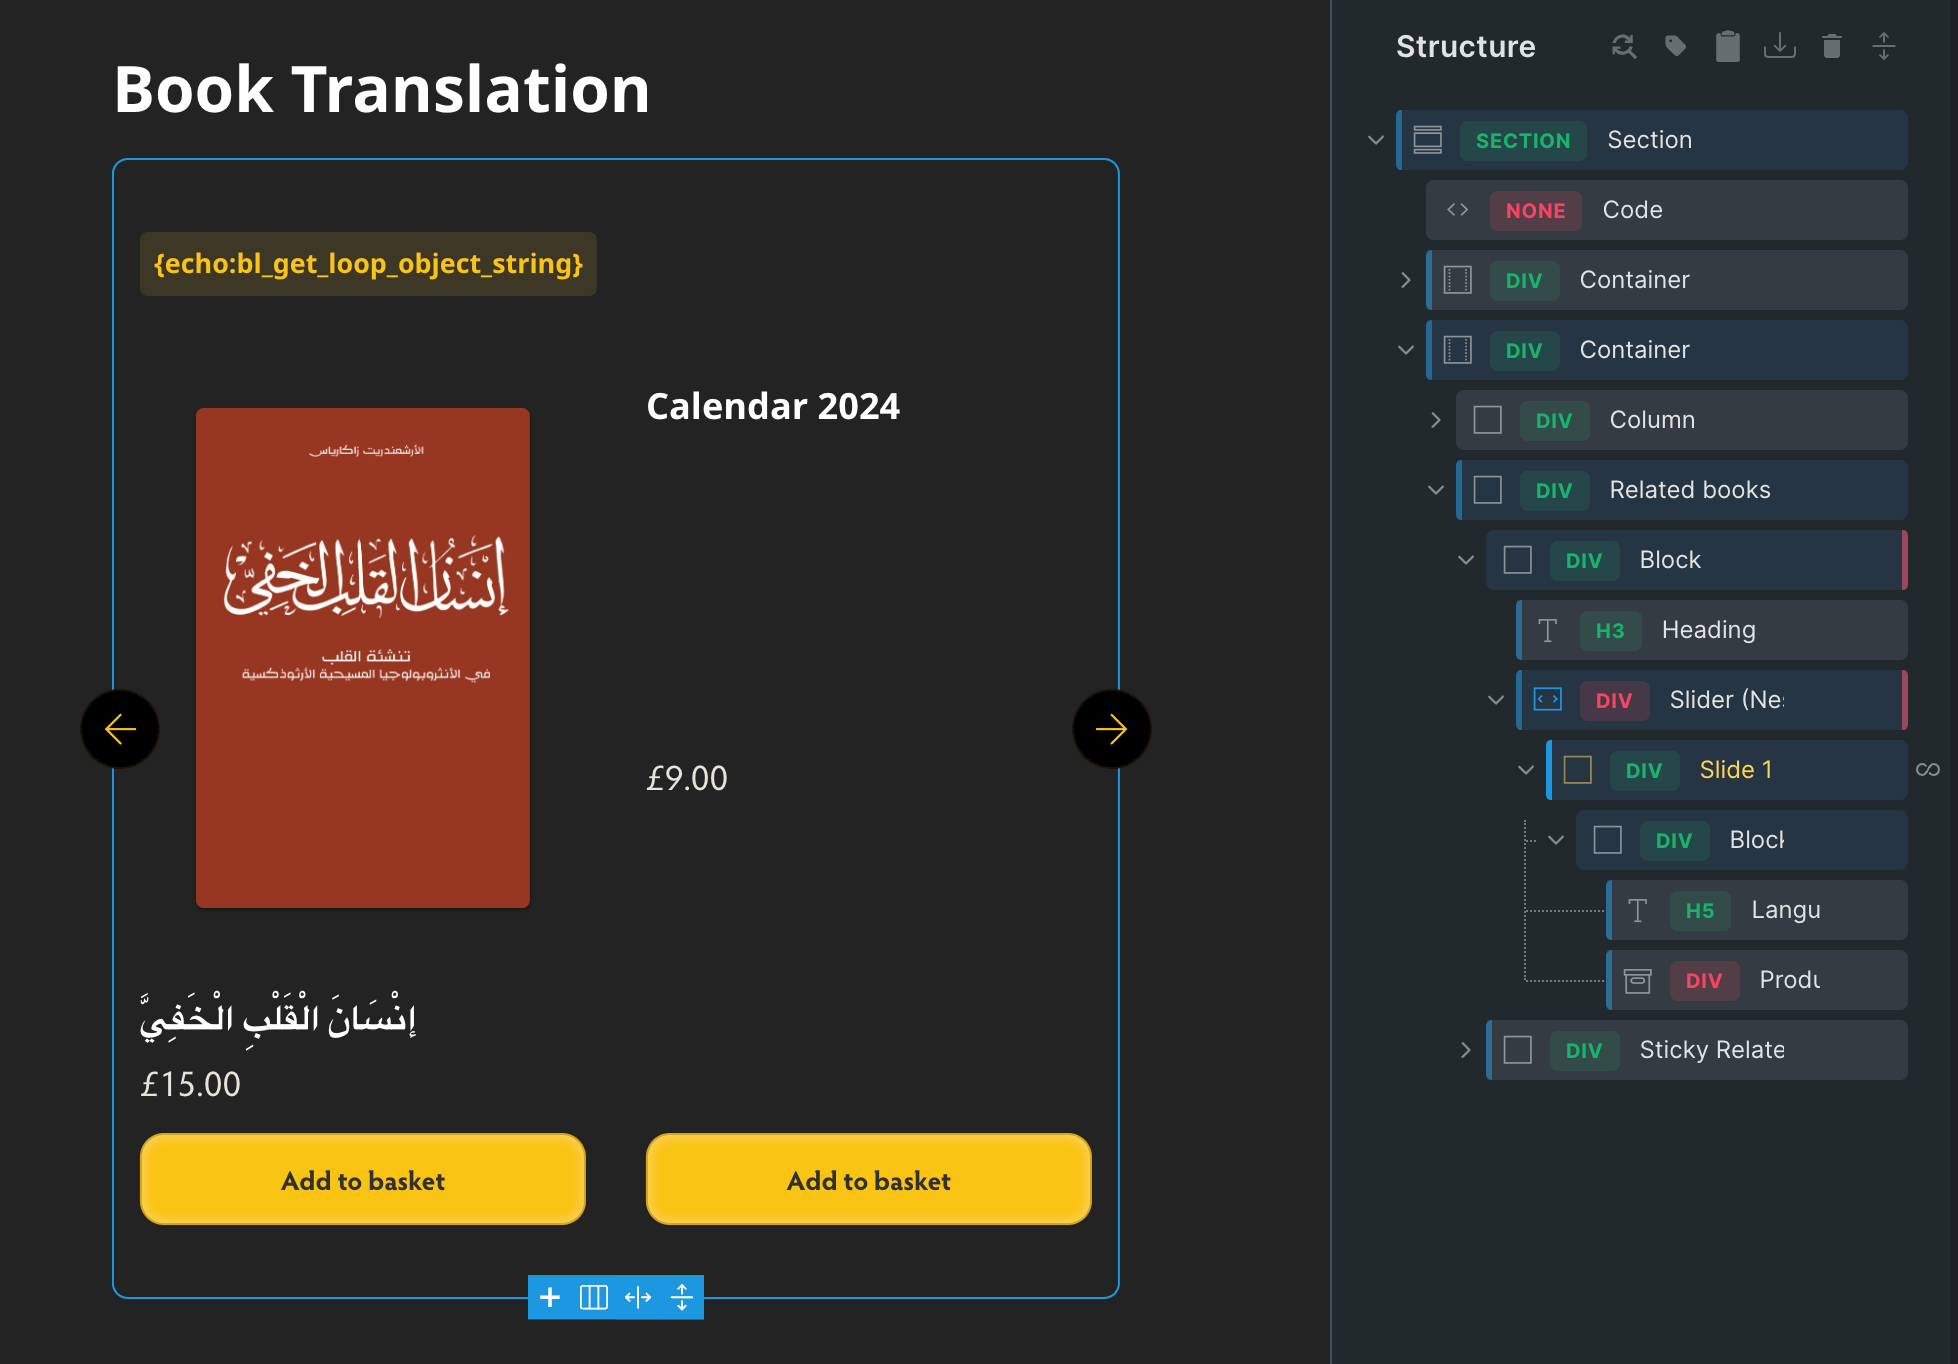Click the sync/refresh icon in Structure header
This screenshot has height=1364, width=1958.
(1624, 46)
